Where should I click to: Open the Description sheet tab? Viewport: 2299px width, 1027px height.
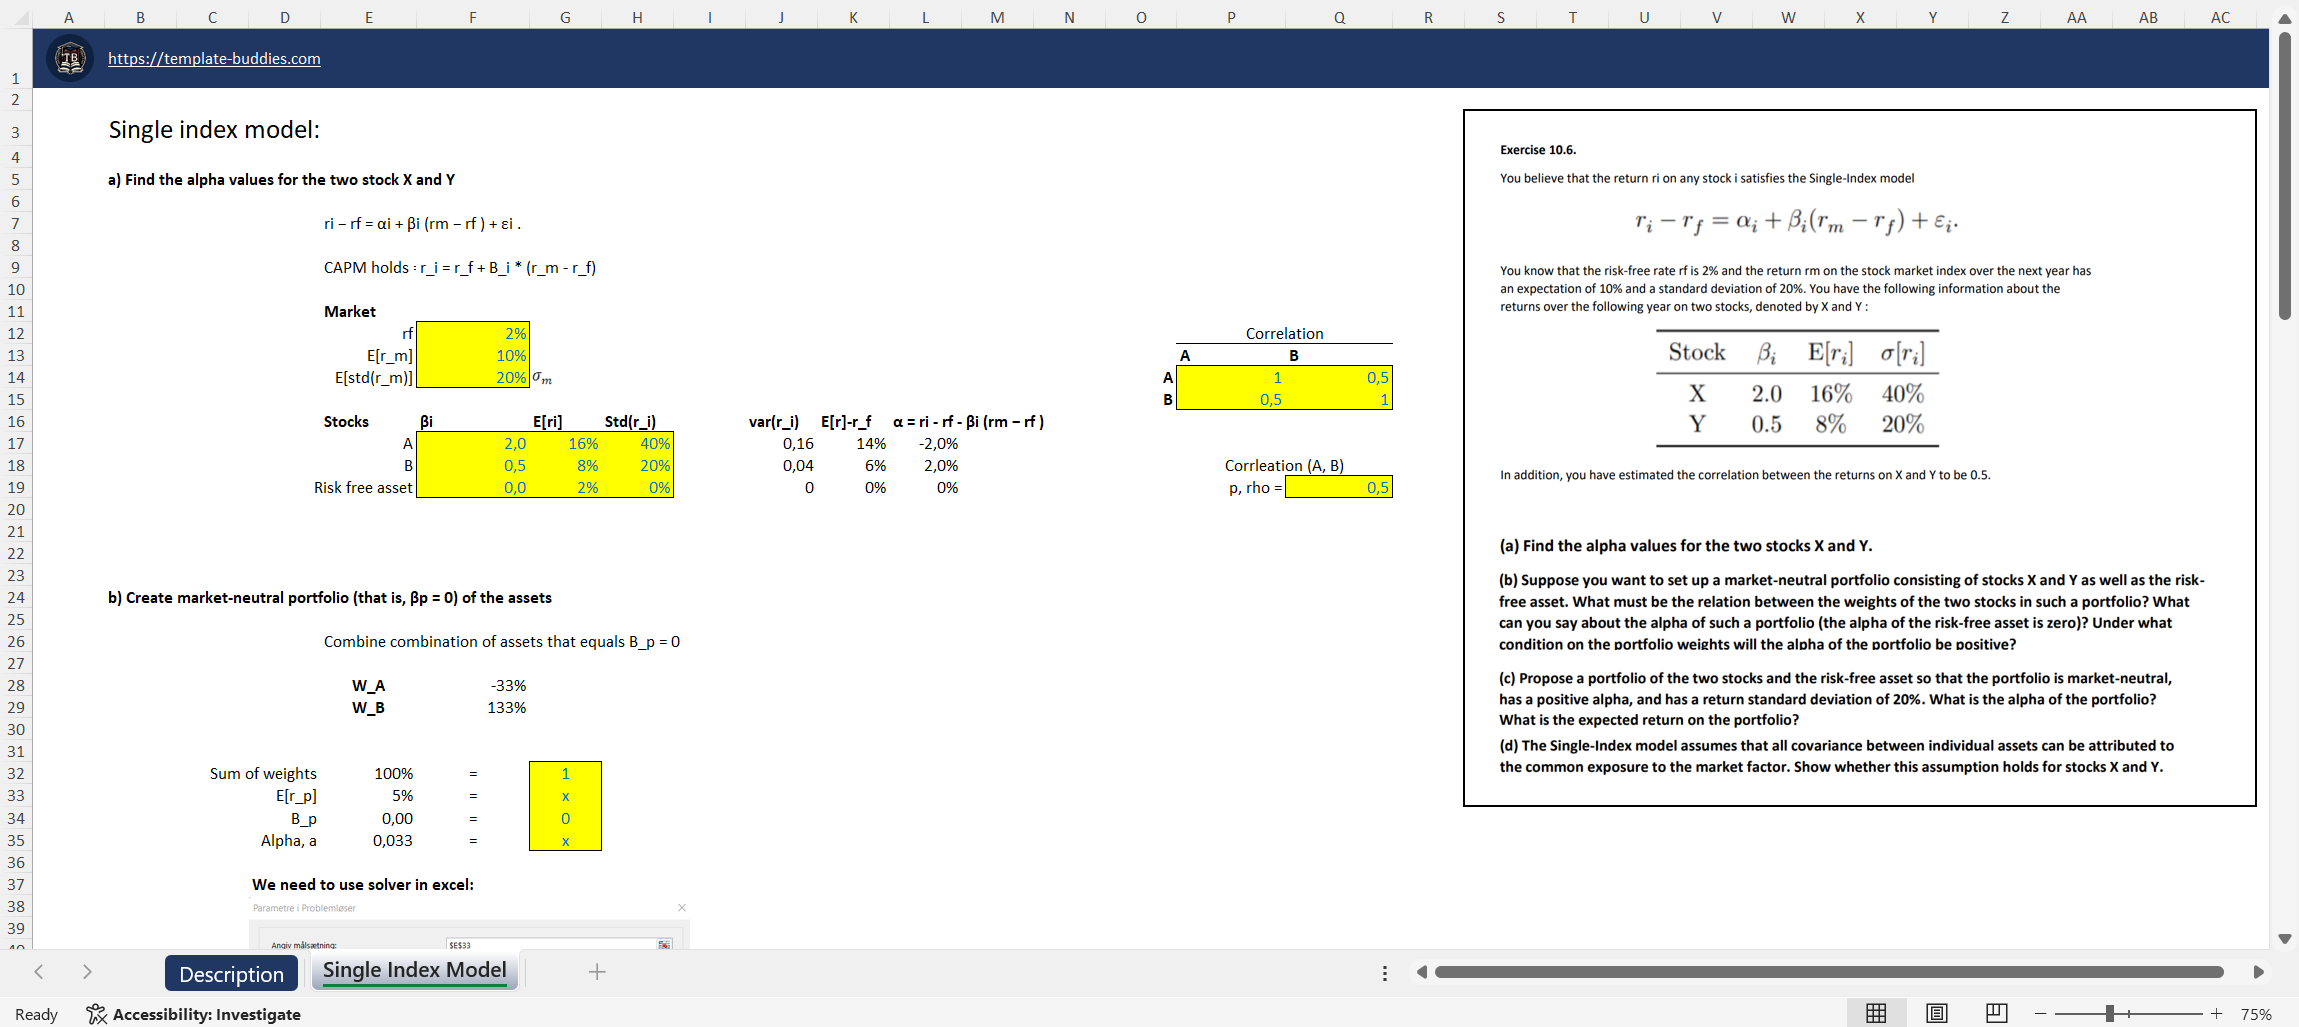[x=231, y=973]
